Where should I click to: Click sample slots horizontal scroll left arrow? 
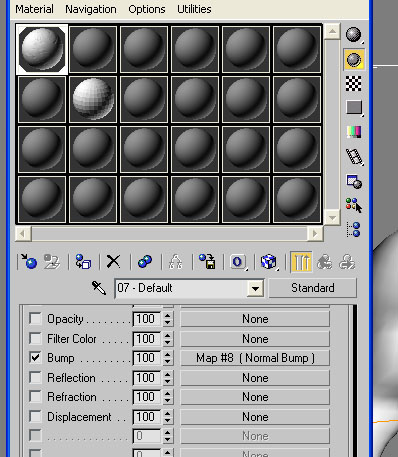click(x=23, y=233)
